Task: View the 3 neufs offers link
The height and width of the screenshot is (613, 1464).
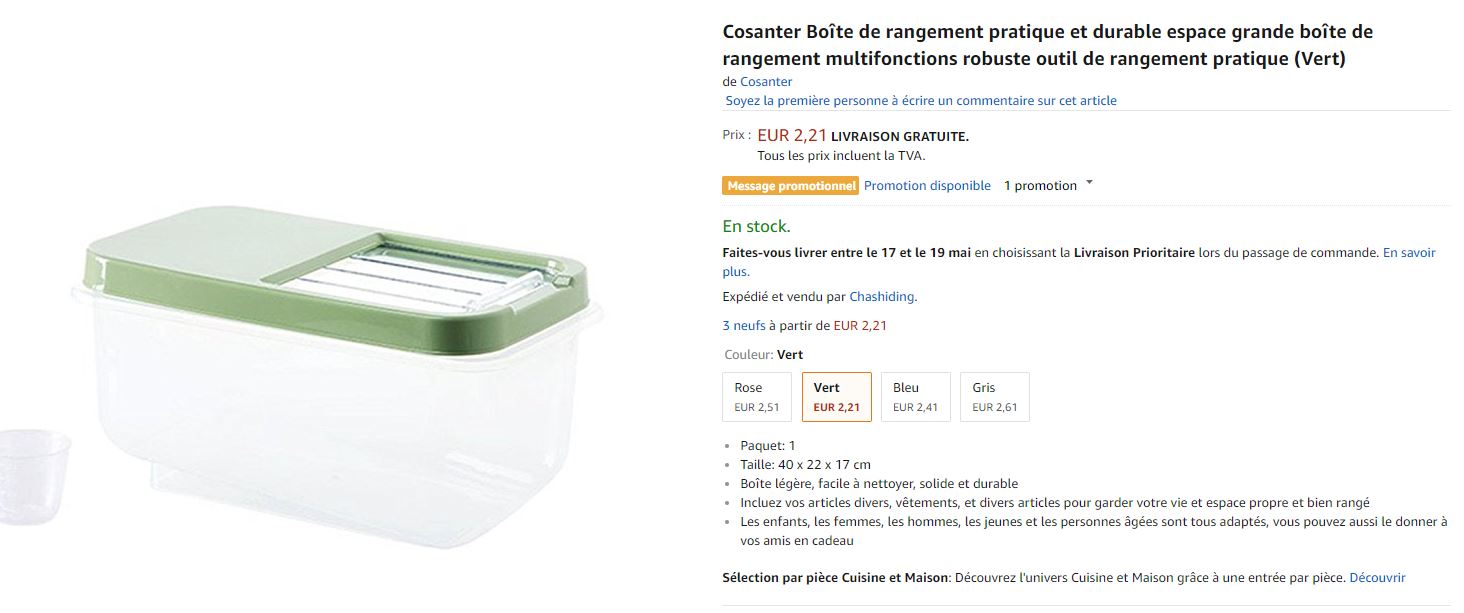Action: pyautogui.click(x=743, y=326)
